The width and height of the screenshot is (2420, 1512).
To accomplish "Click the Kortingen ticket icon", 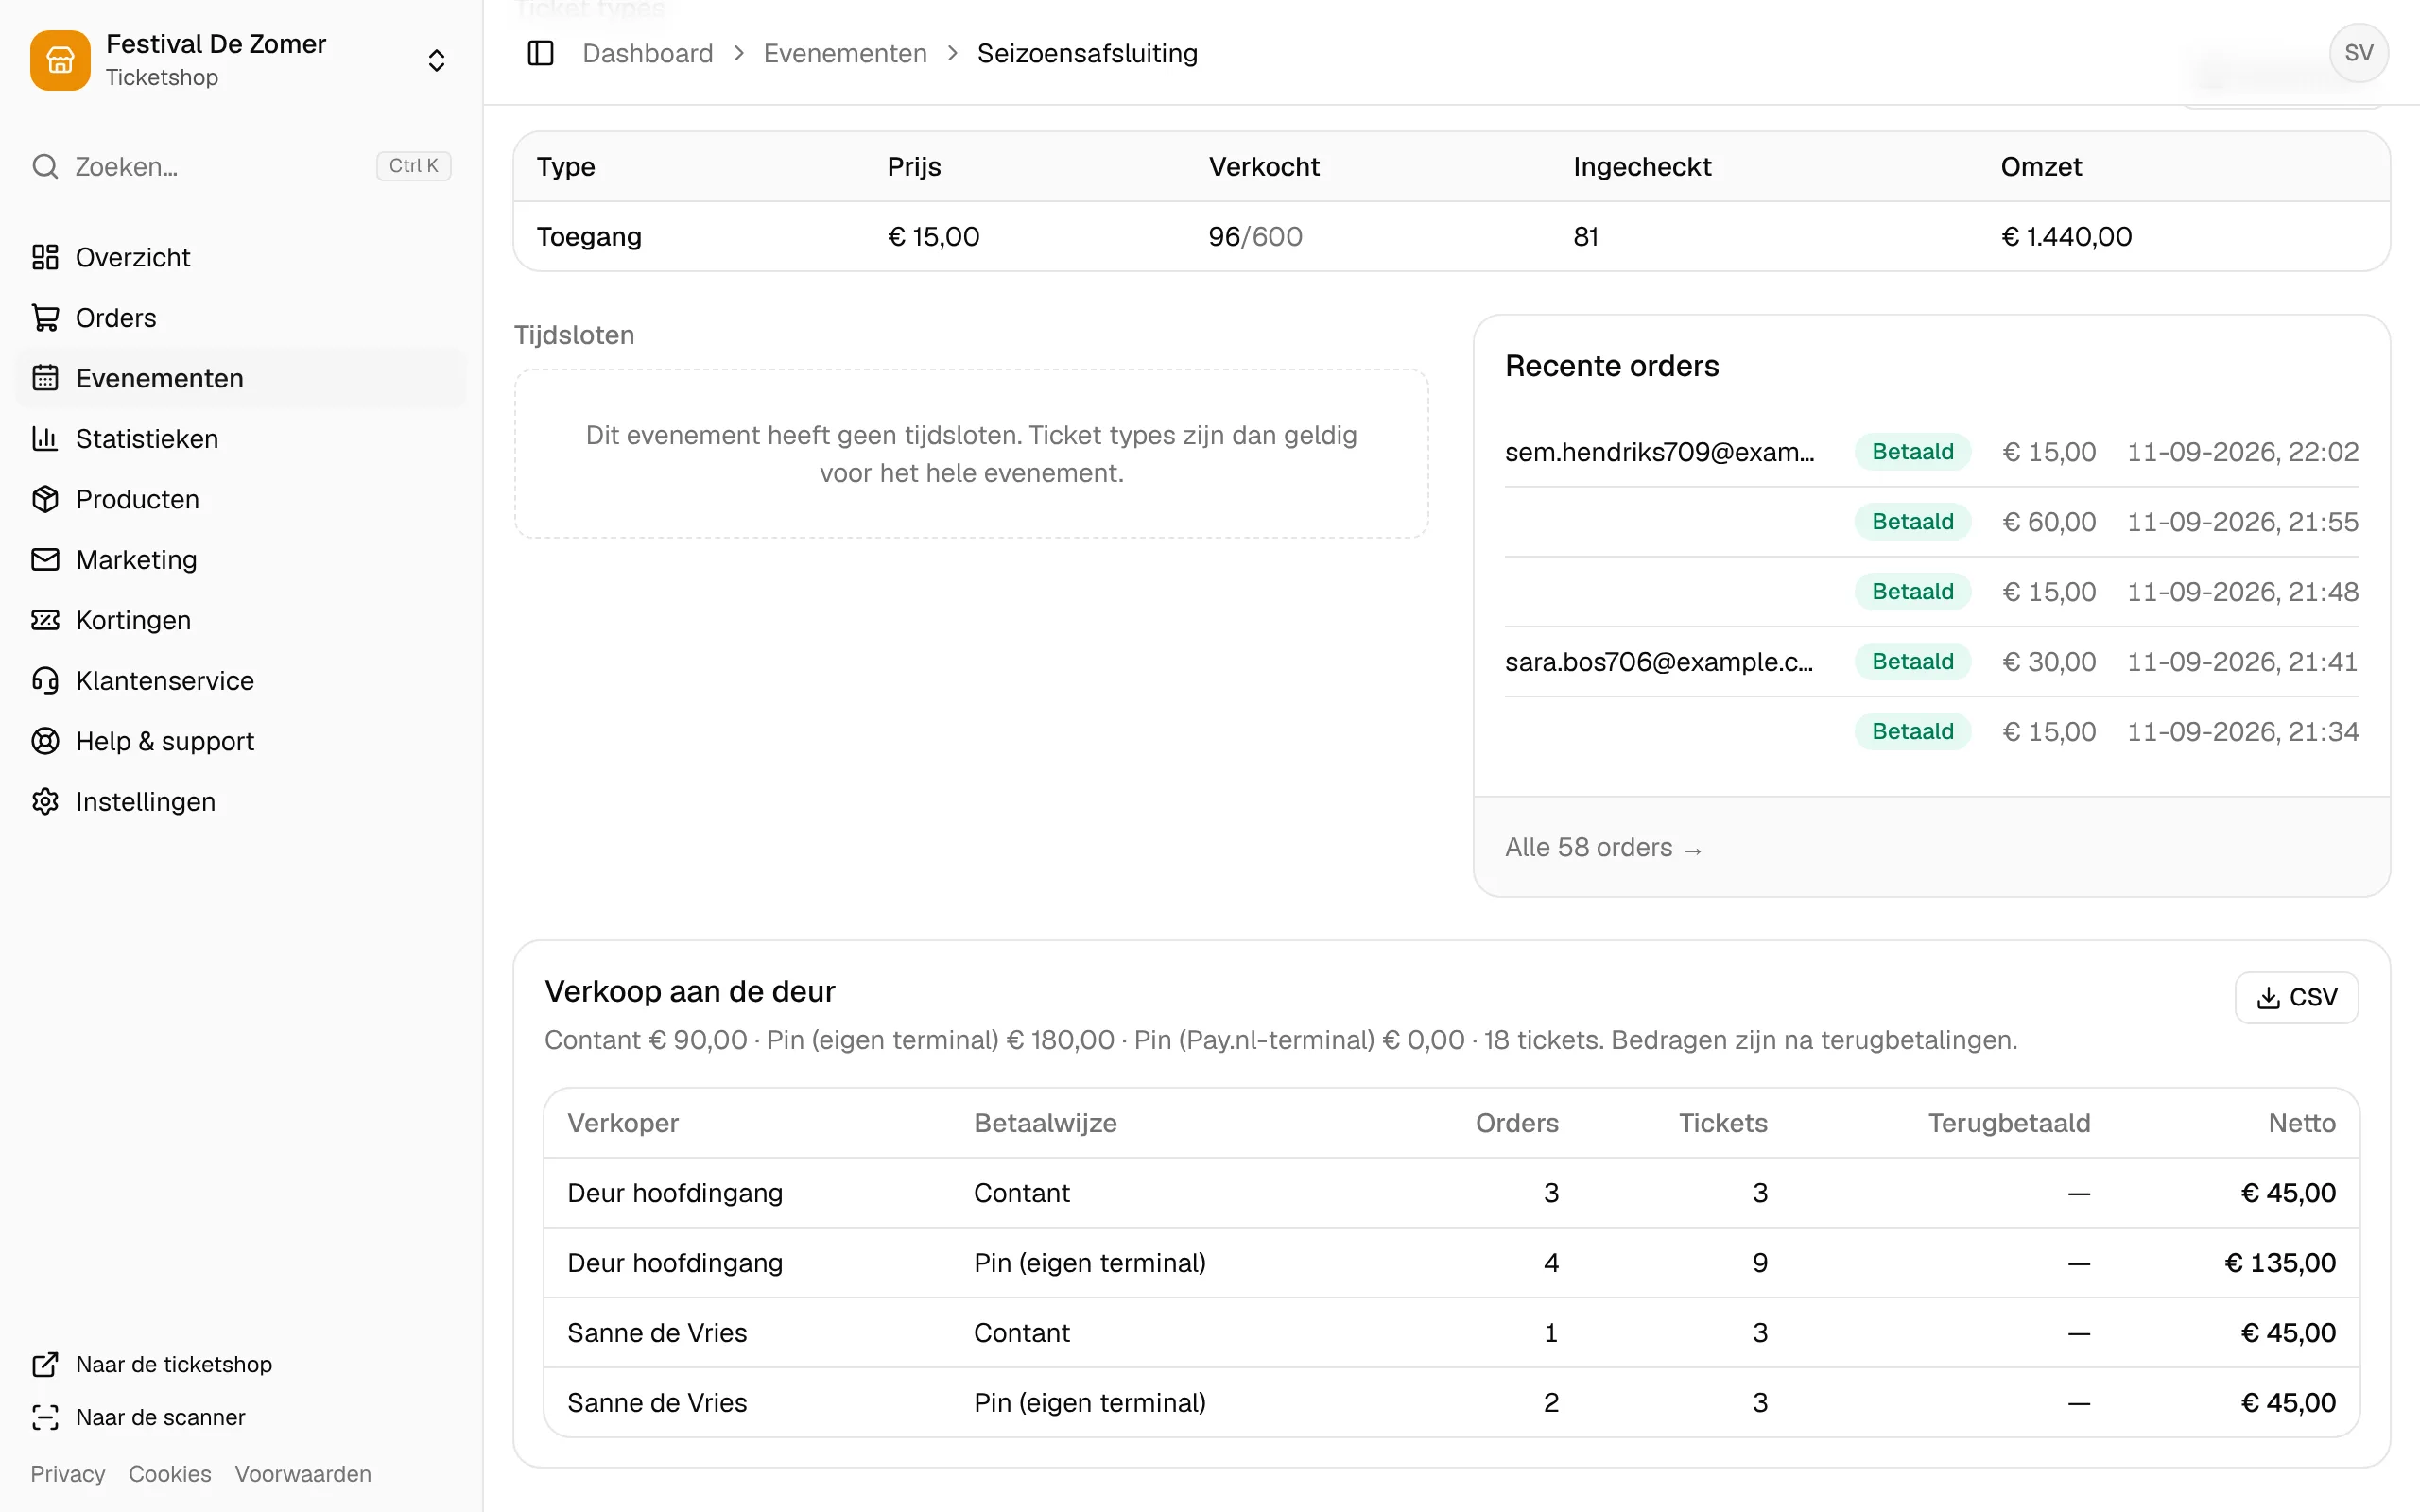I will pos(45,620).
